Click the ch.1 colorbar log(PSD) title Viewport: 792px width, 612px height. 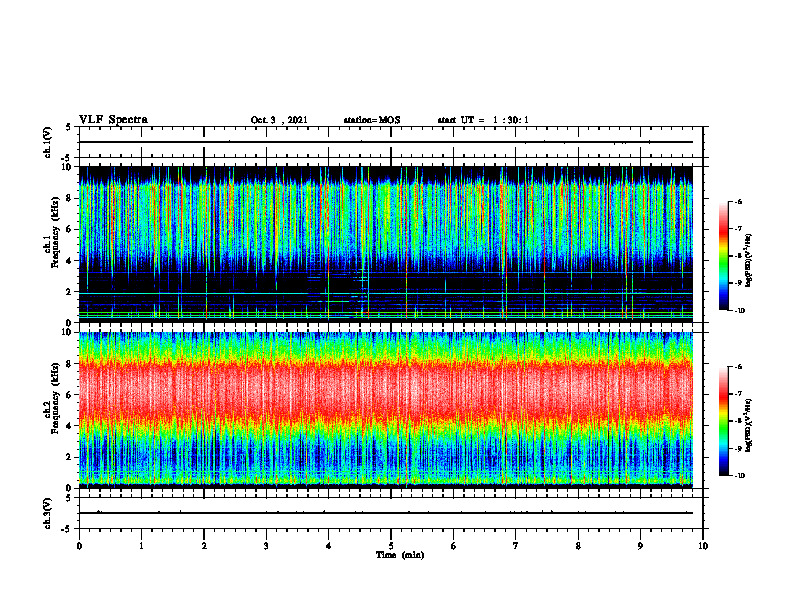[x=749, y=260]
